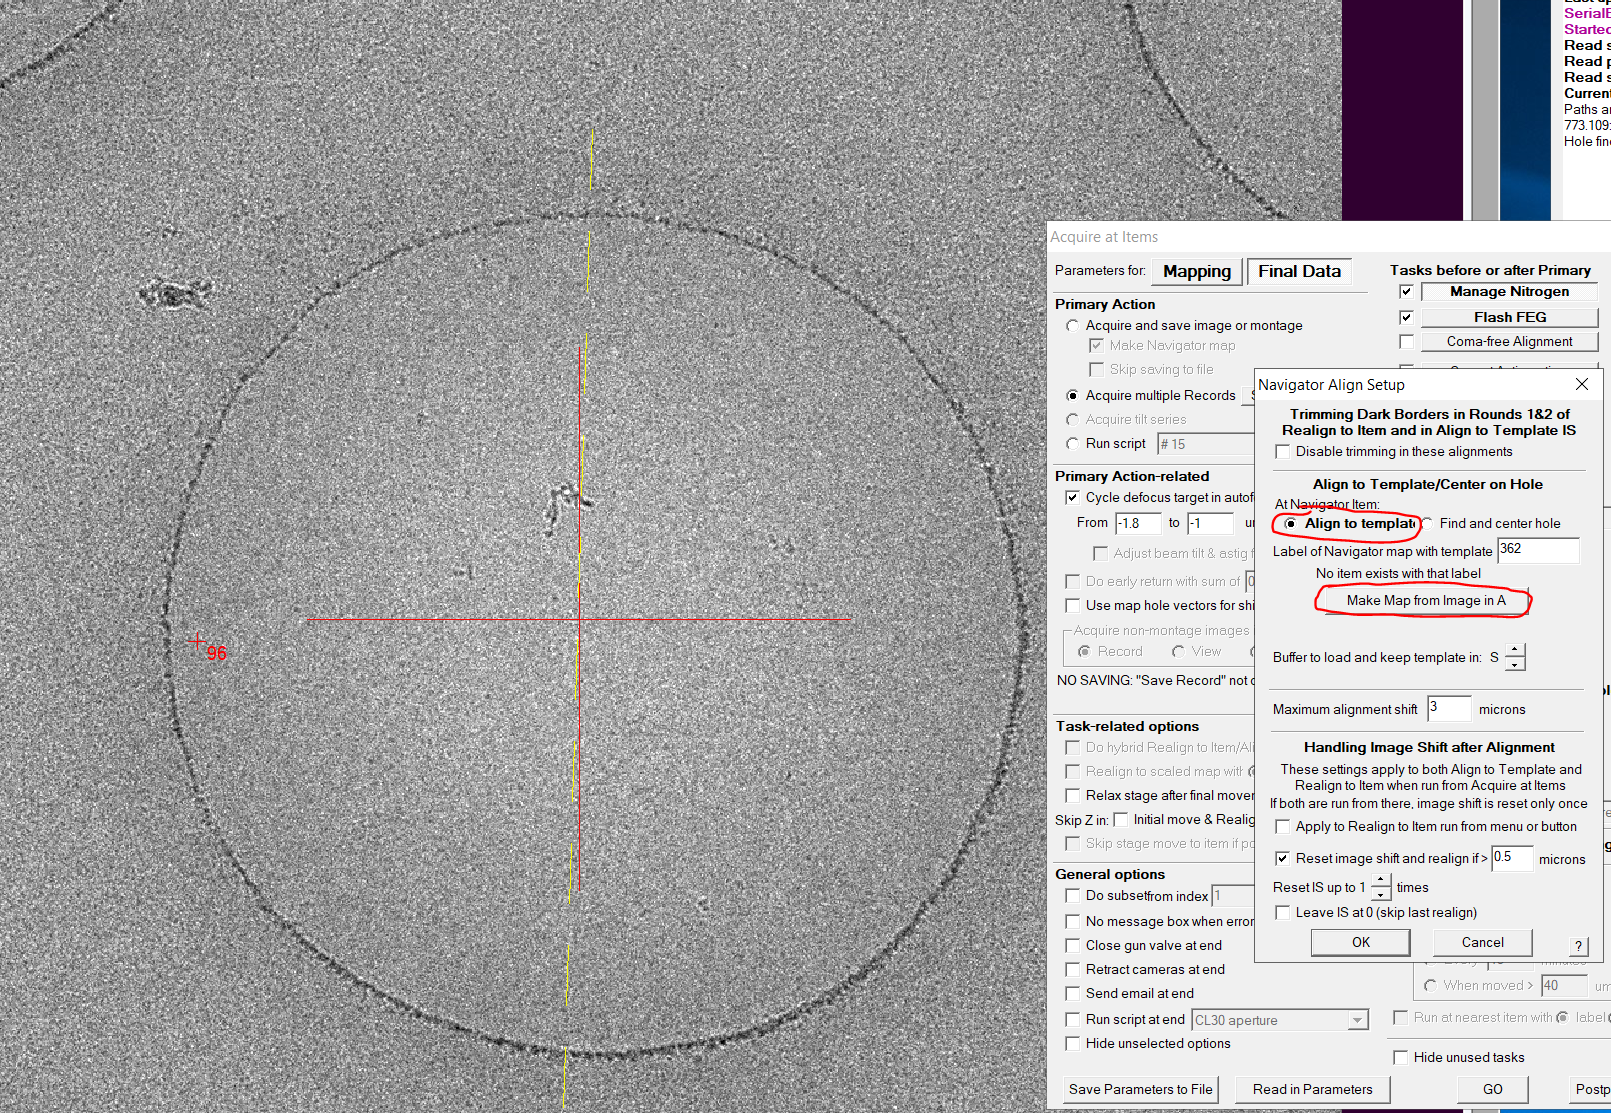Edit the 0.5 microns realign threshold

tap(1512, 859)
